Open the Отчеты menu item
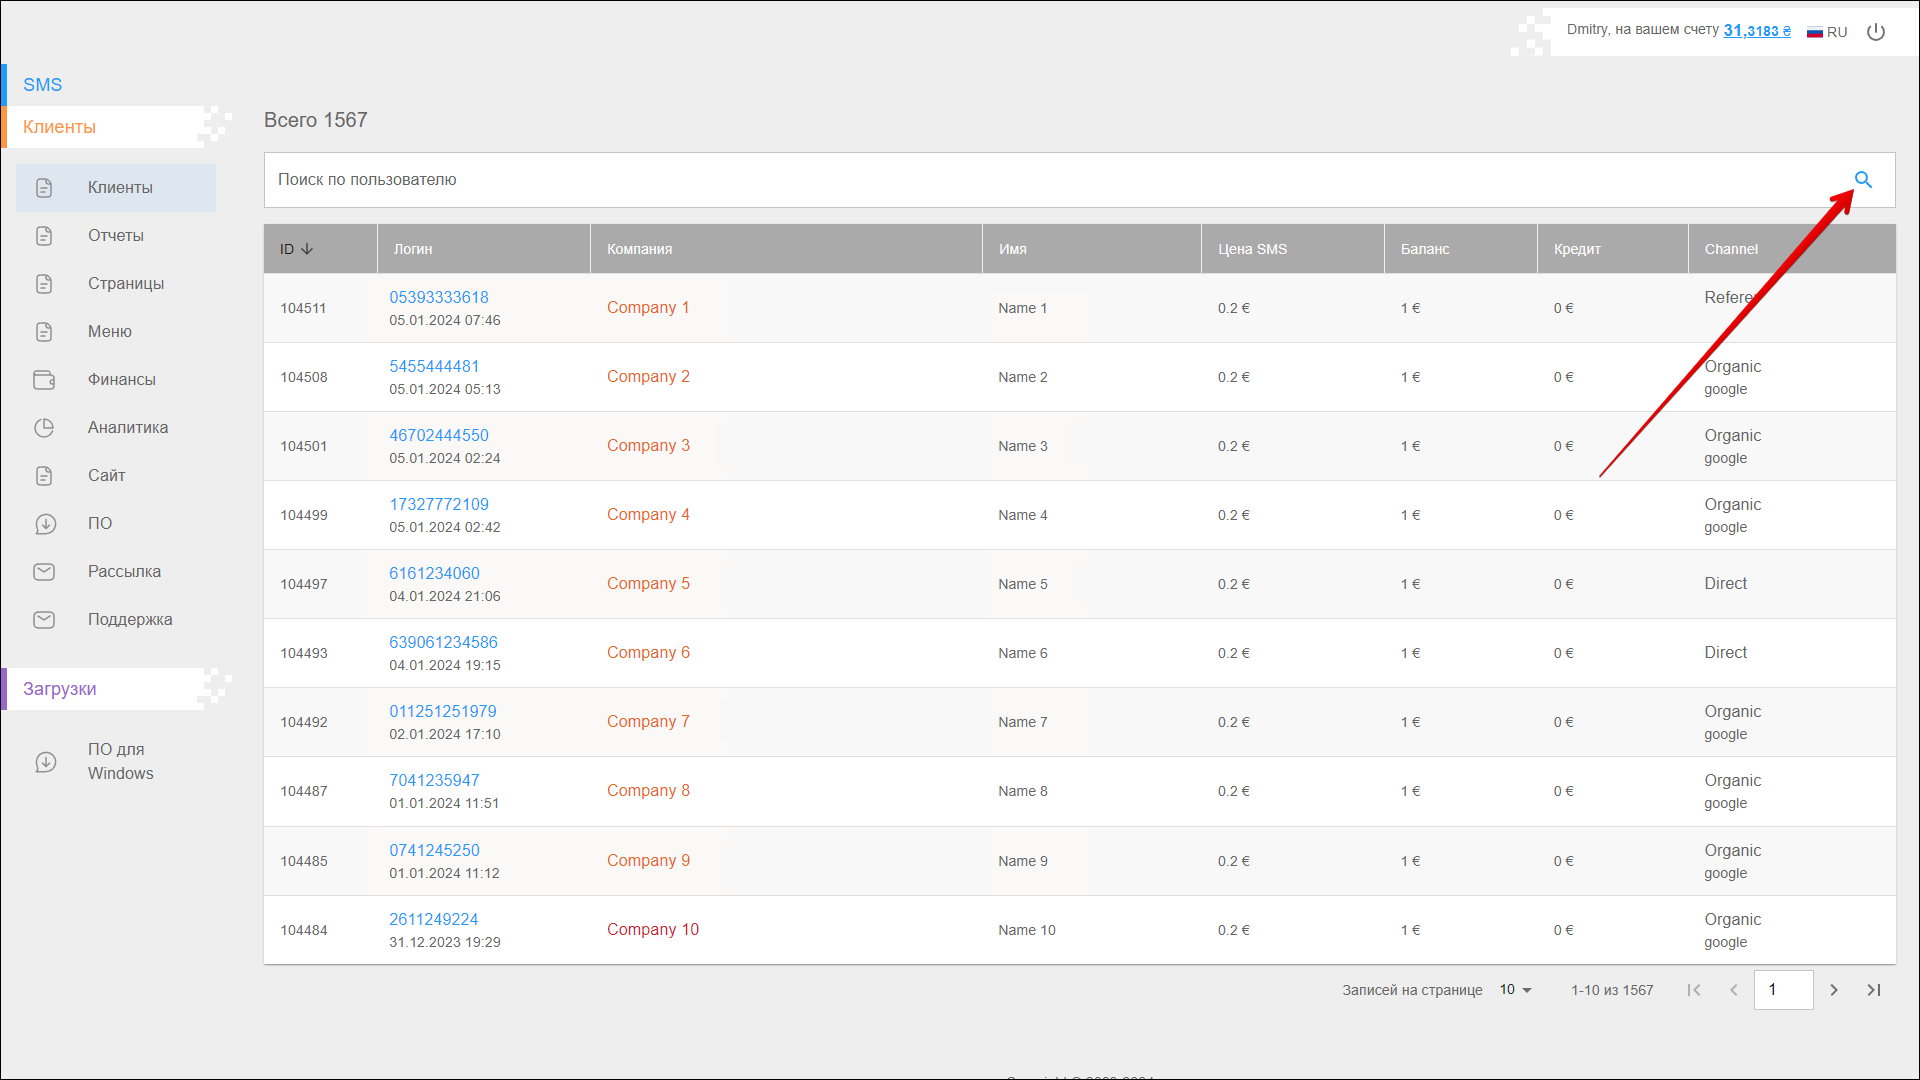The image size is (1920, 1080). (116, 236)
